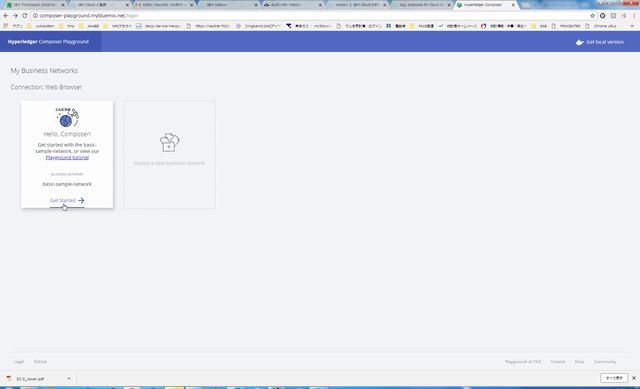Image resolution: width=640 pixels, height=389 pixels.
Task: Open the GitHub footer link
Action: tap(40, 362)
